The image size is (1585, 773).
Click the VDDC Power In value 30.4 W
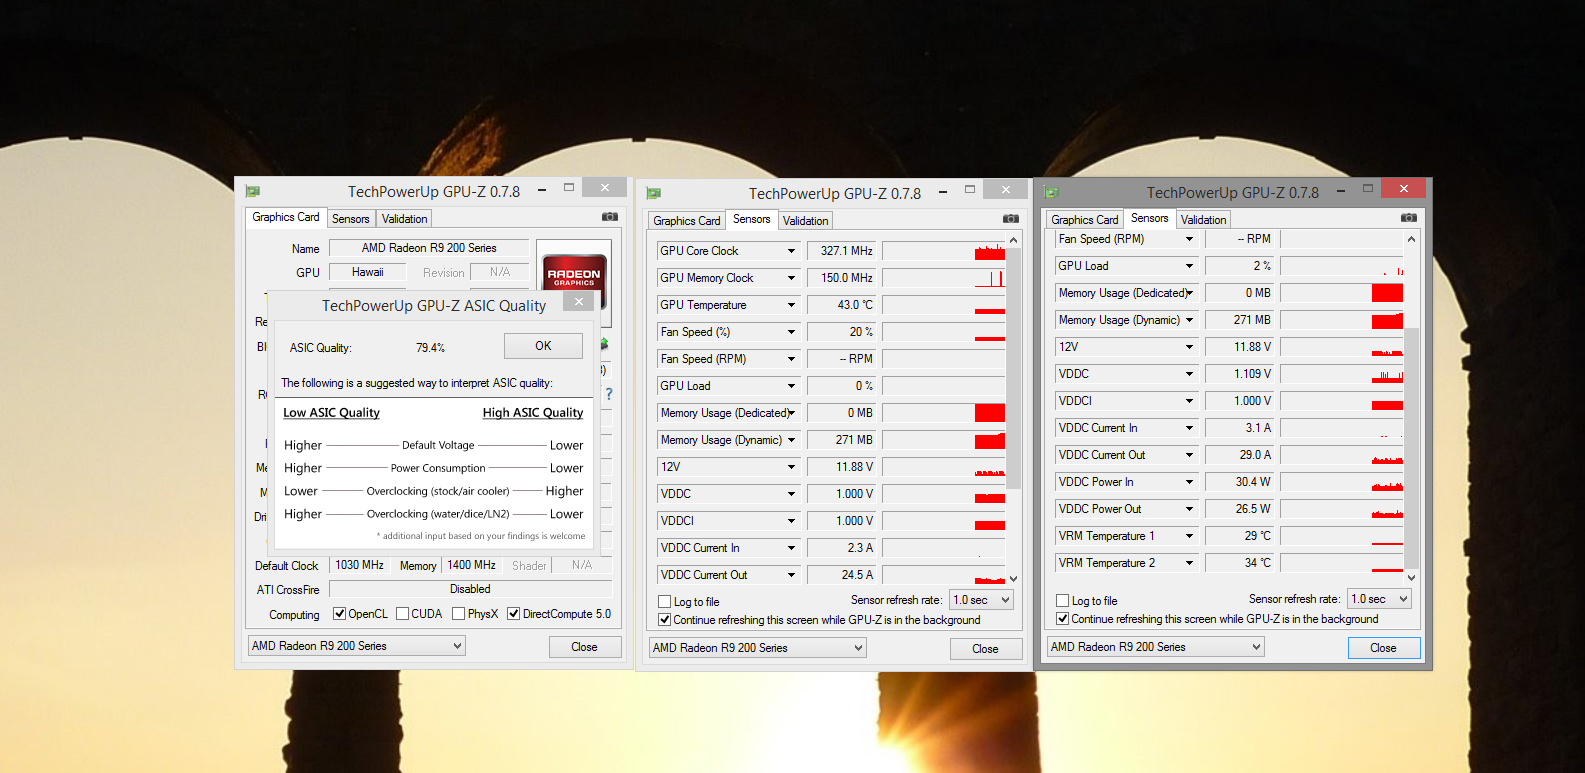1239,482
